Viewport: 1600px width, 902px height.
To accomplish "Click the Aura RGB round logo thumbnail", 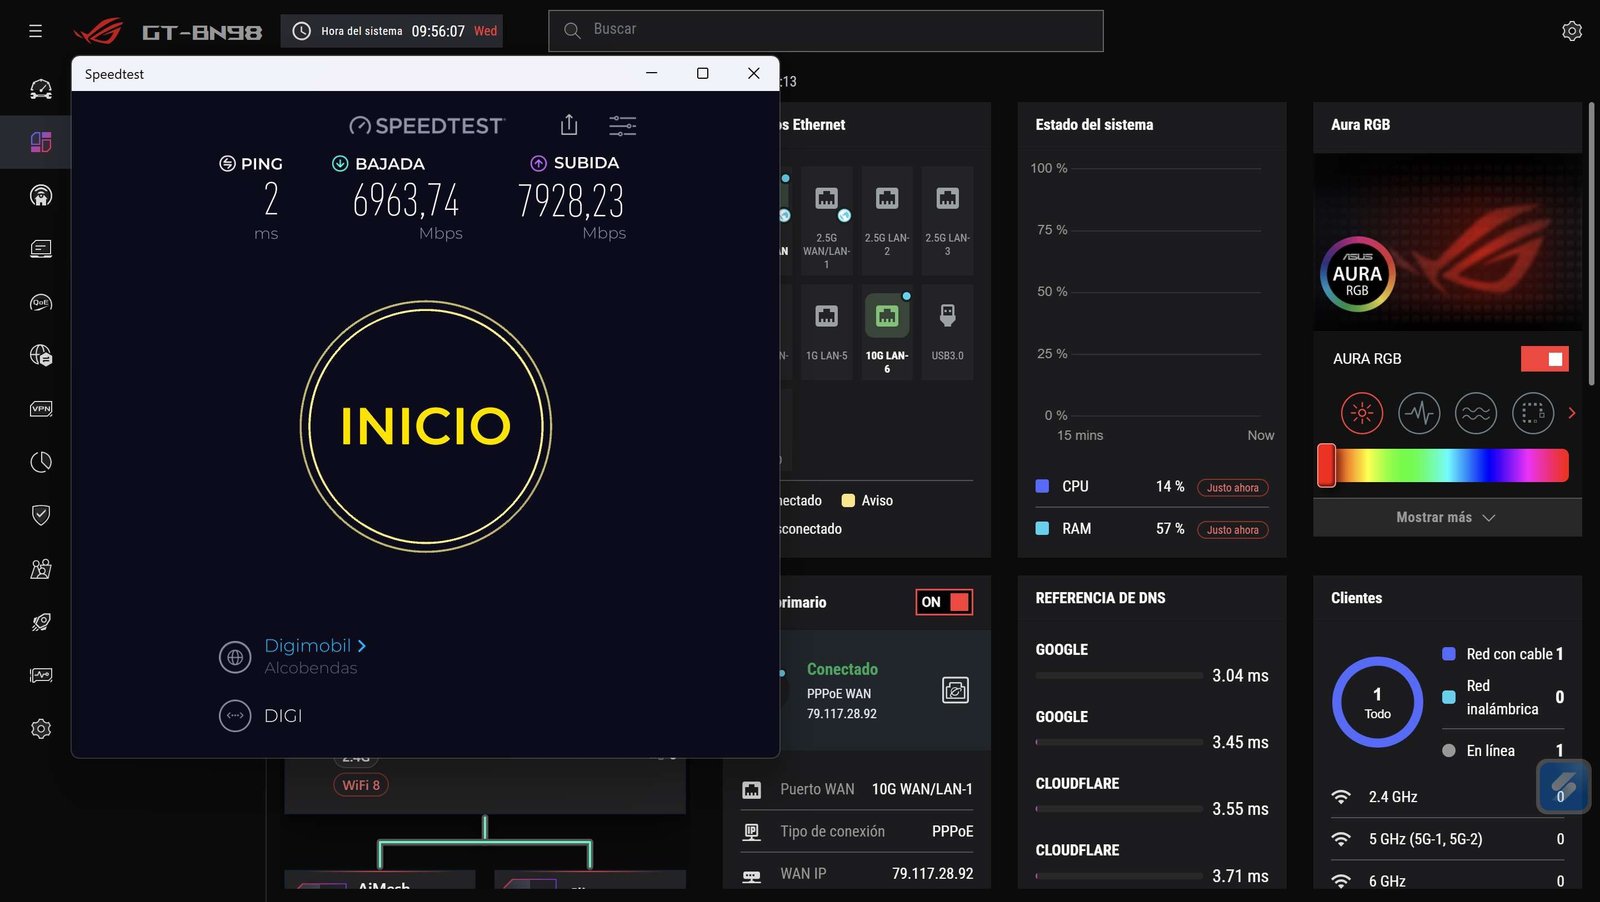I will point(1357,274).
